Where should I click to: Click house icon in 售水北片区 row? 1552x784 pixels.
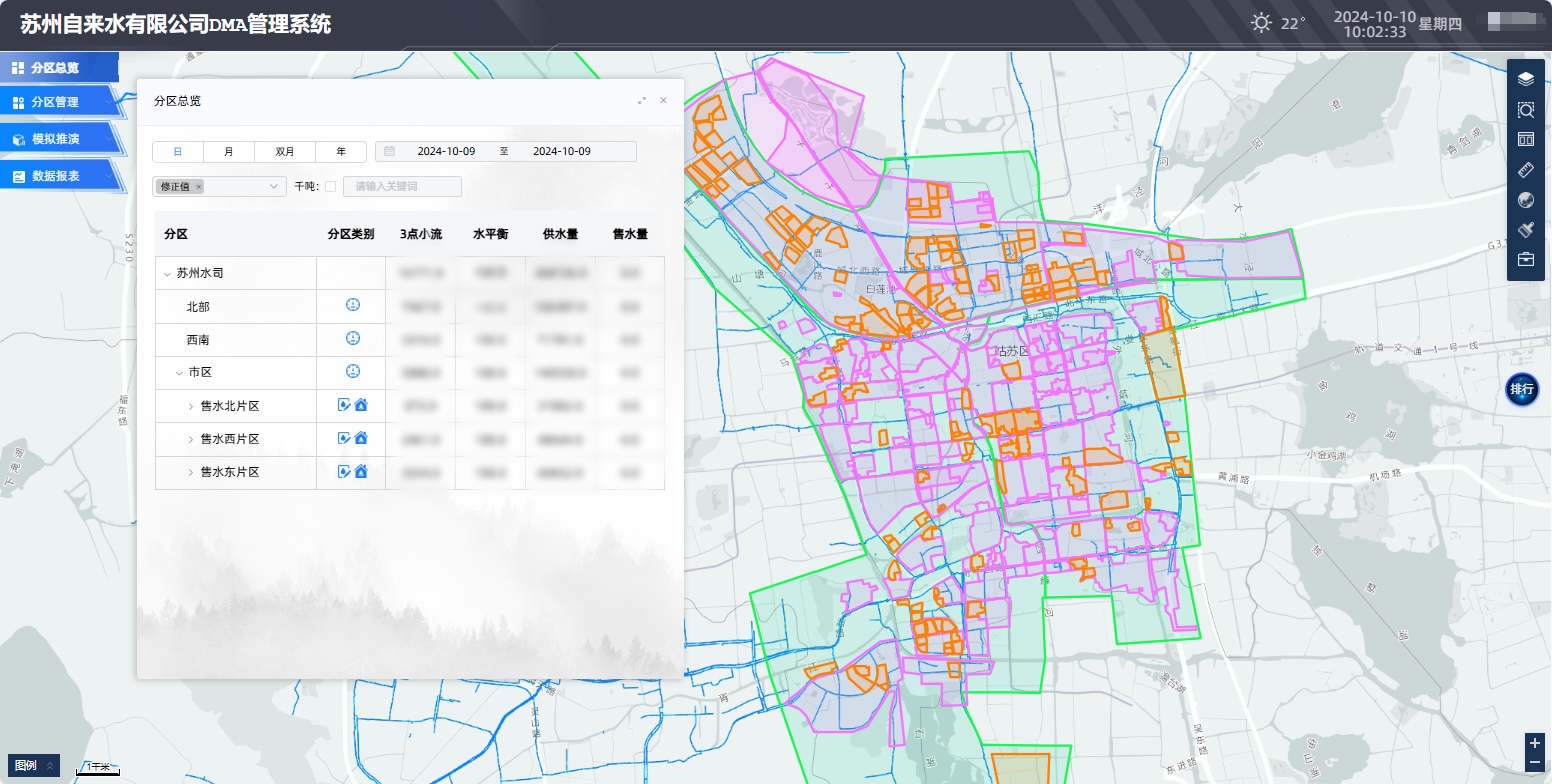click(x=361, y=405)
